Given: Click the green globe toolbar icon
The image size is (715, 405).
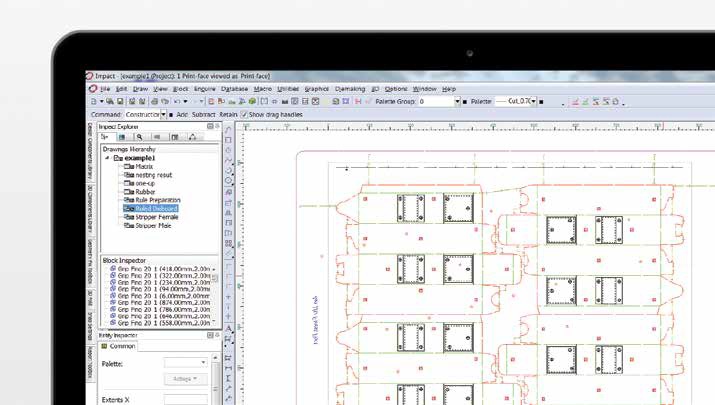Looking at the screenshot, I should [x=252, y=101].
